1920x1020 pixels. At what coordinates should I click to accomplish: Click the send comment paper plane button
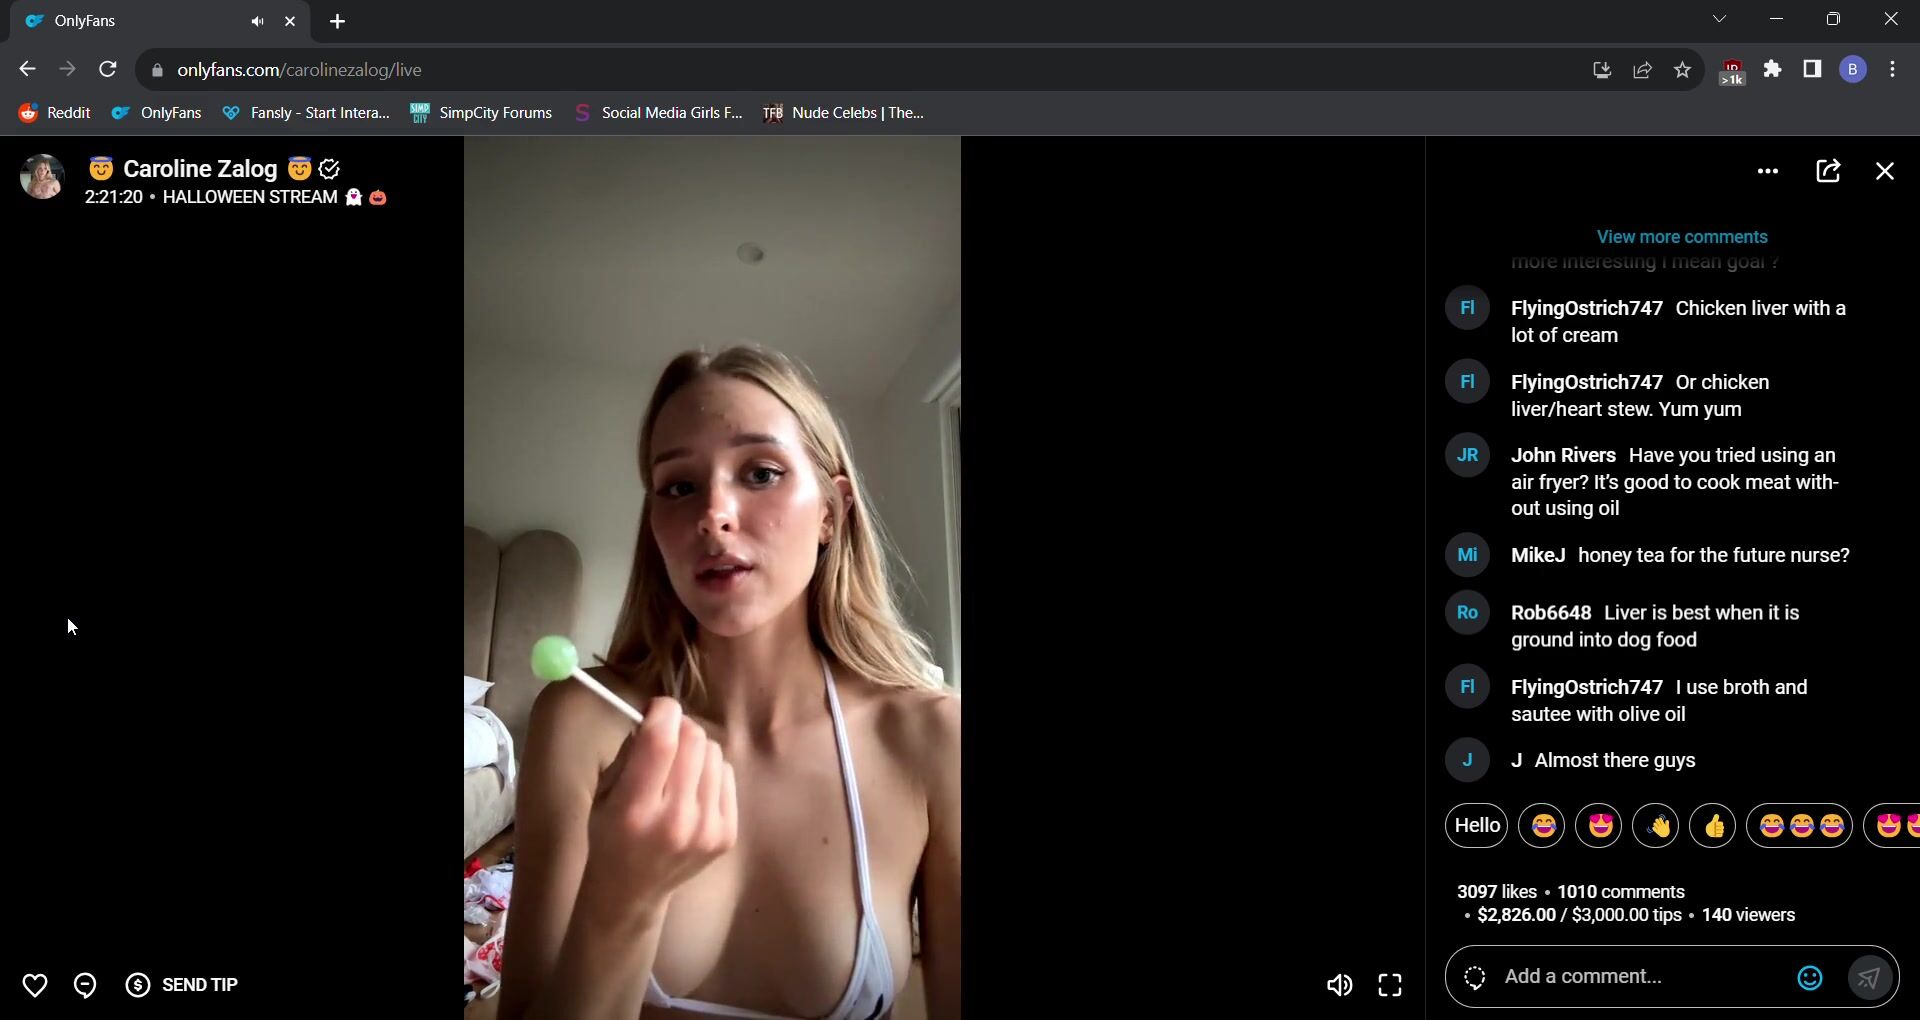(1868, 978)
